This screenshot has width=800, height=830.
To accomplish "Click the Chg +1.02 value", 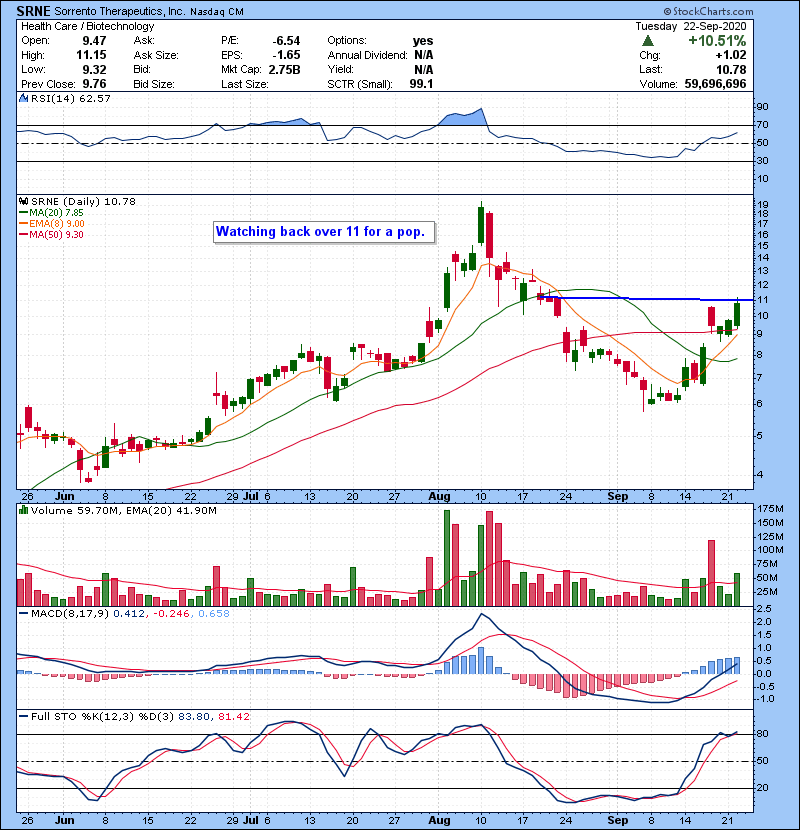I will [731, 55].
